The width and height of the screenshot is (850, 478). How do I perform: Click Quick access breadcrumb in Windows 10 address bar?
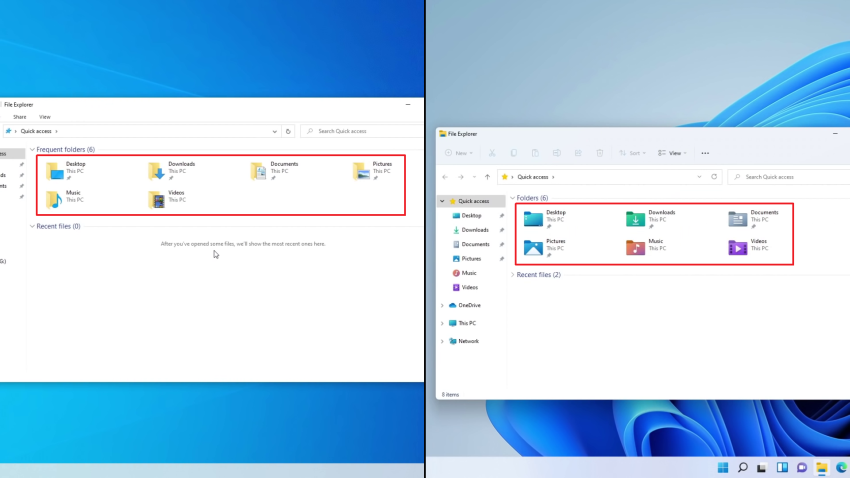point(36,131)
